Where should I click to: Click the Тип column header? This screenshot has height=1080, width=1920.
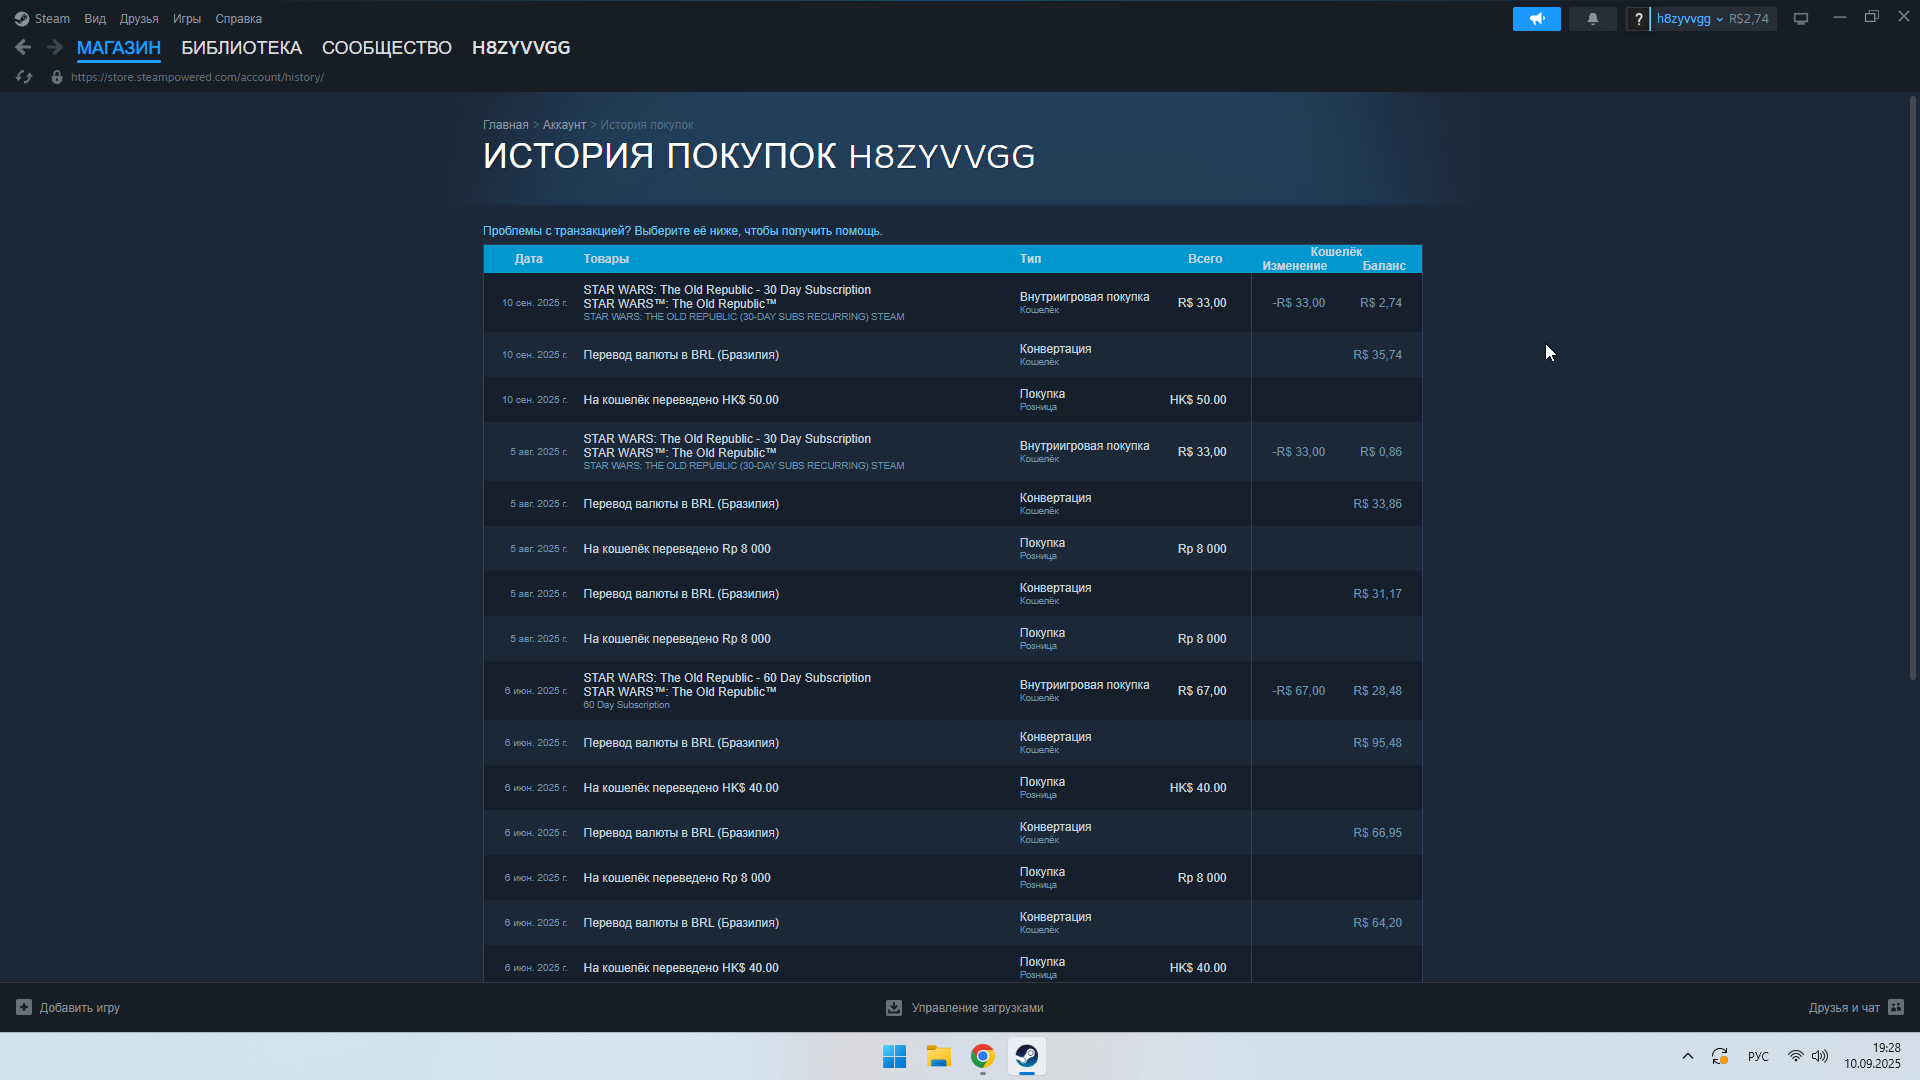[x=1030, y=259]
